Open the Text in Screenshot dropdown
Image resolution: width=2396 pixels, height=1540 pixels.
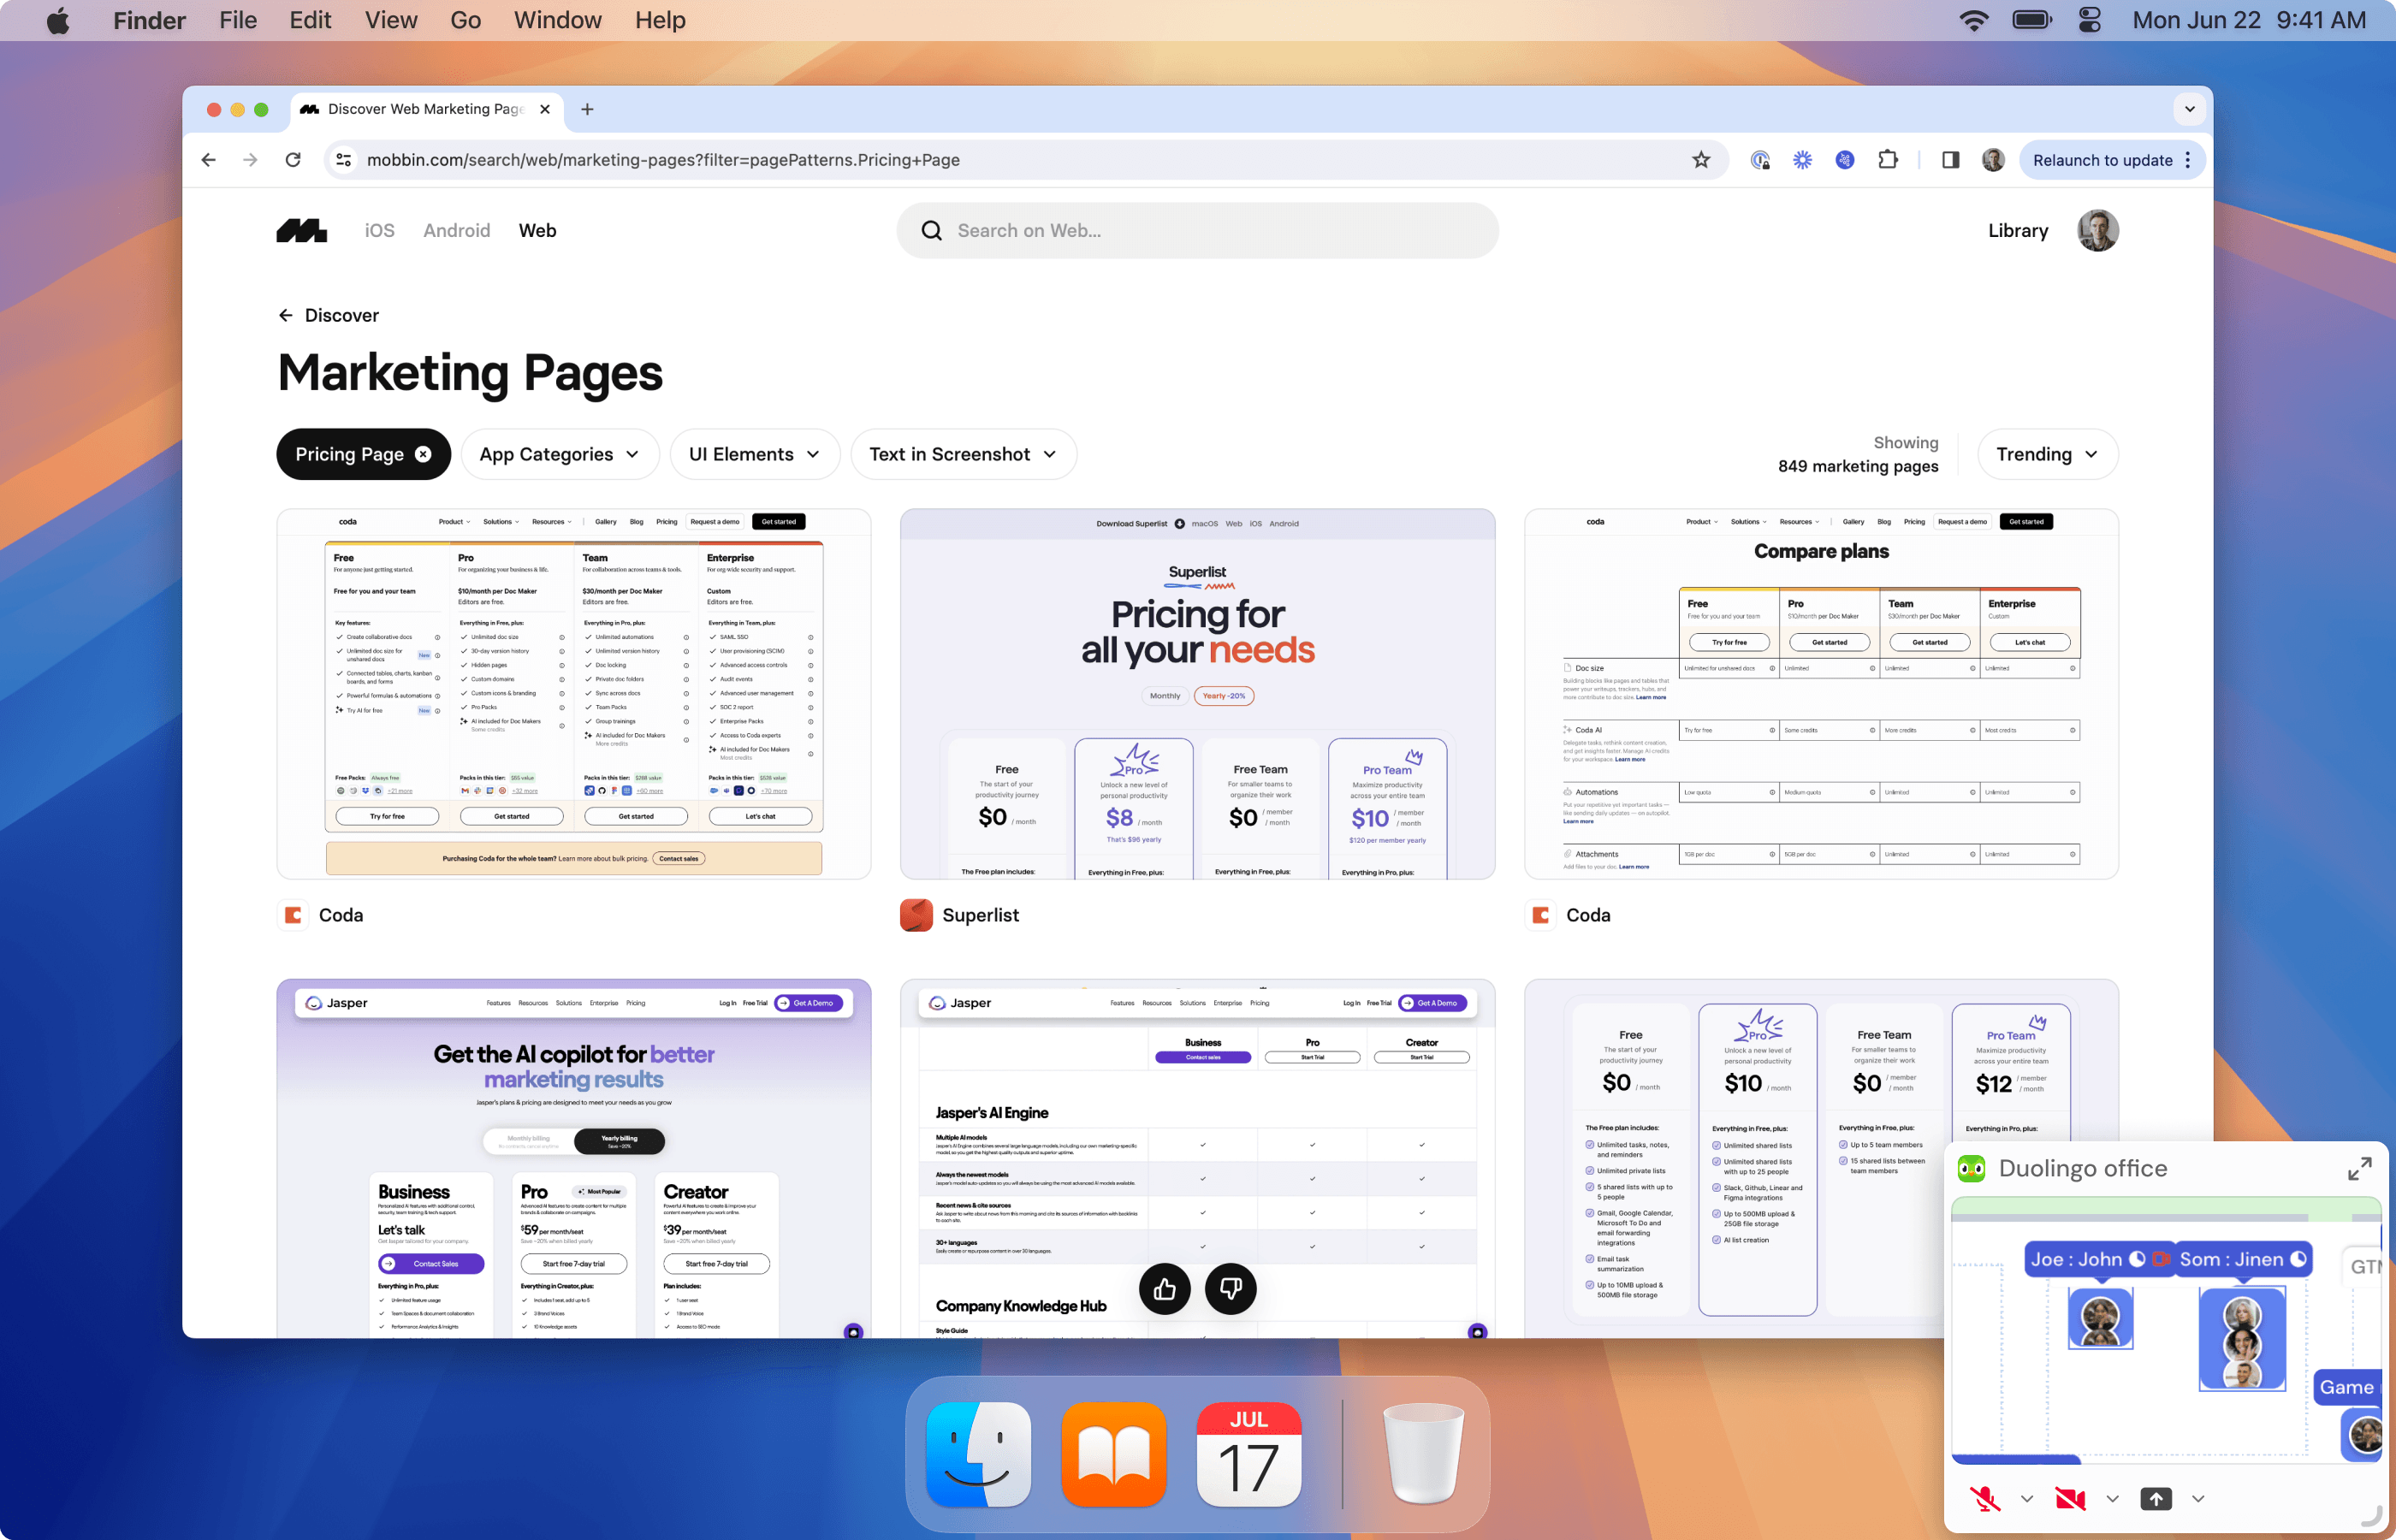[x=963, y=454]
